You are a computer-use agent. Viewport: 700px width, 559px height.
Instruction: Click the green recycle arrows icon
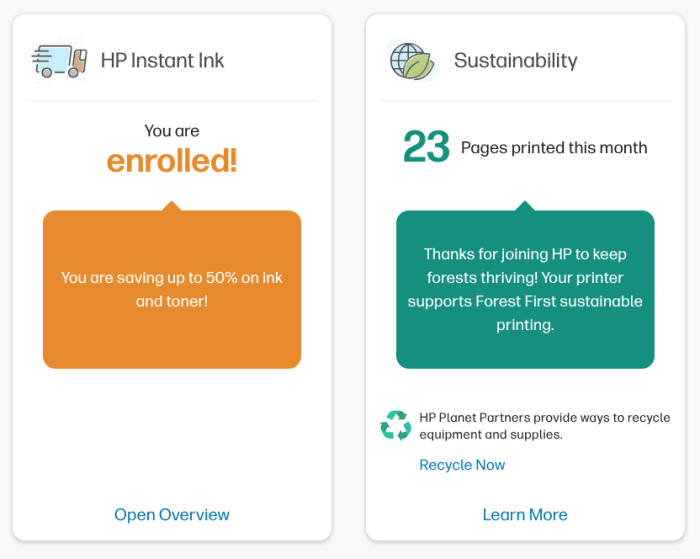[x=396, y=426]
